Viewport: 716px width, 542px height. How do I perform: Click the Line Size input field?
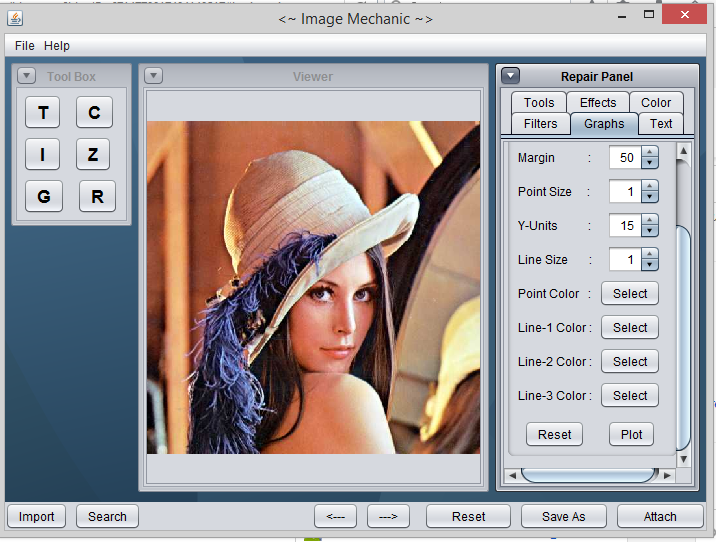click(x=626, y=259)
